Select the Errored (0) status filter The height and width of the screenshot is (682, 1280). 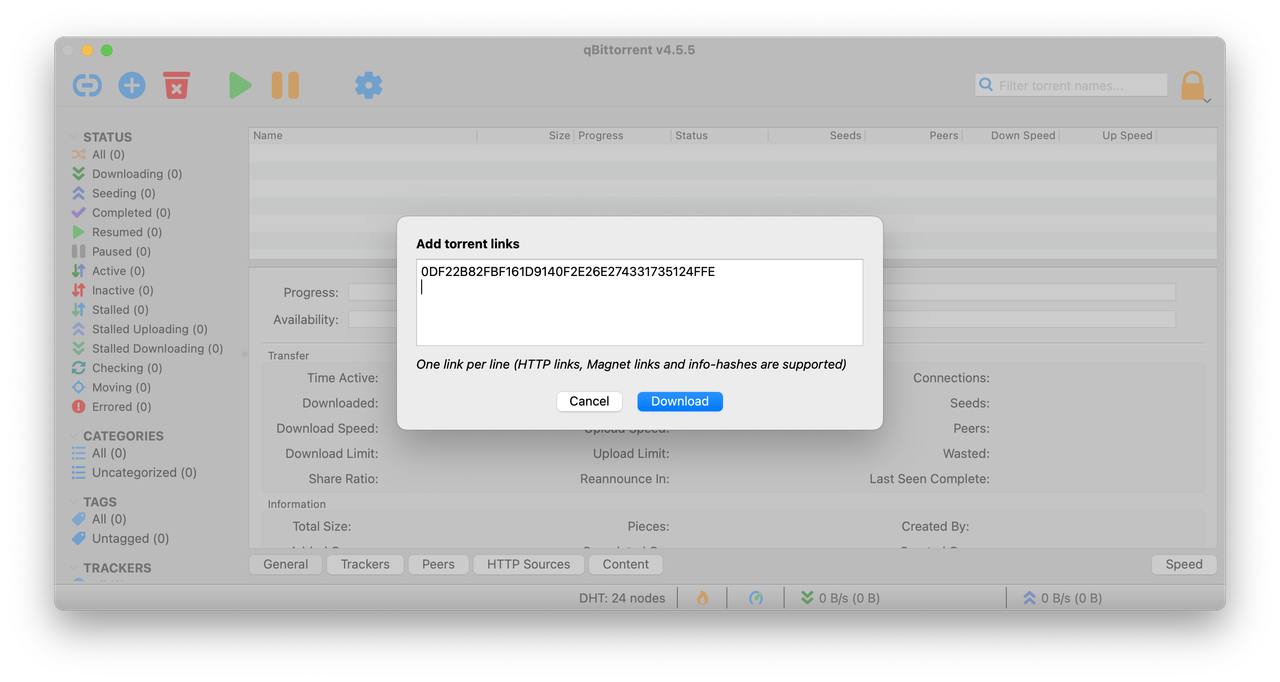pyautogui.click(x=111, y=407)
